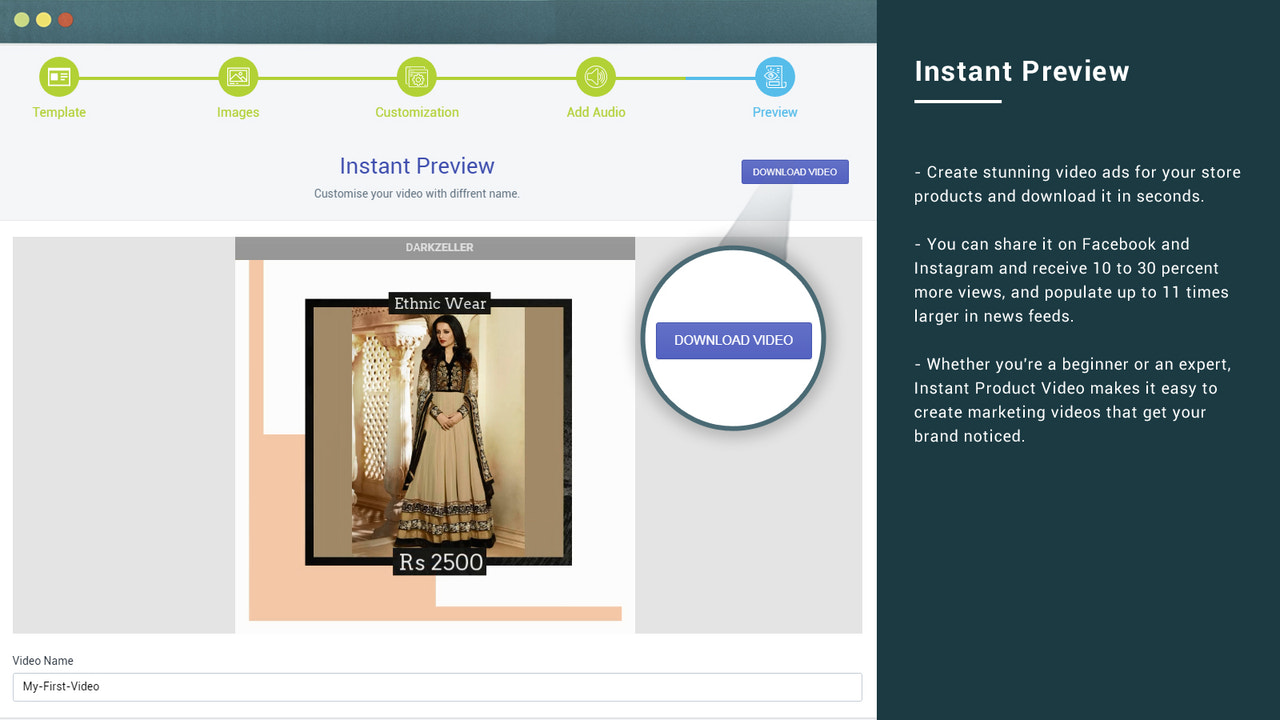Image resolution: width=1280 pixels, height=720 pixels.
Task: Open the Customization gear step icon
Action: coord(416,75)
